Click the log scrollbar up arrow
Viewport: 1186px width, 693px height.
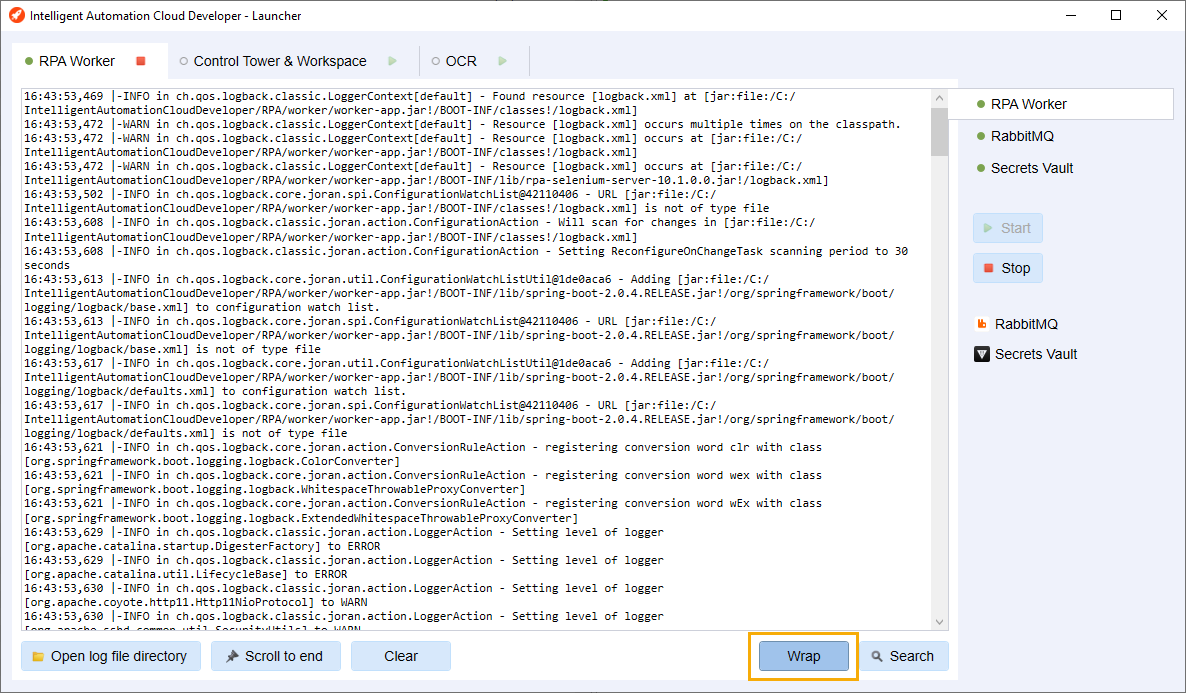click(939, 98)
